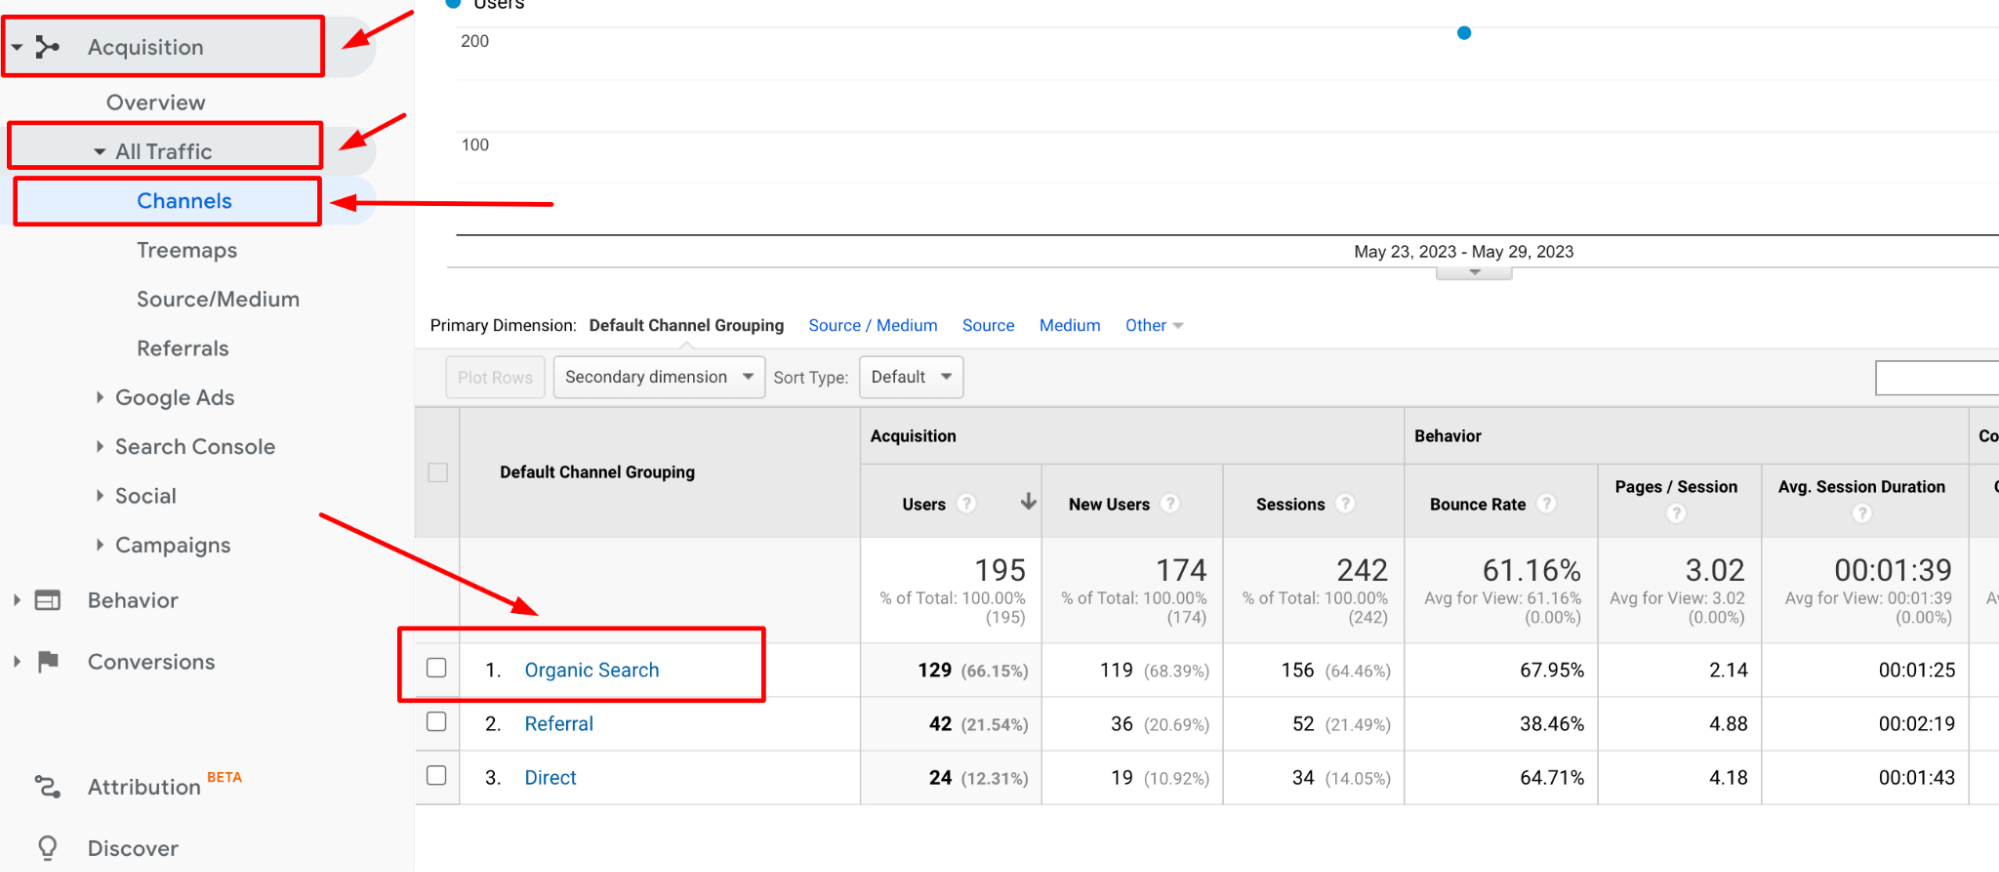Sort by Pages / Session column header
The width and height of the screenshot is (1999, 872).
1676,486
